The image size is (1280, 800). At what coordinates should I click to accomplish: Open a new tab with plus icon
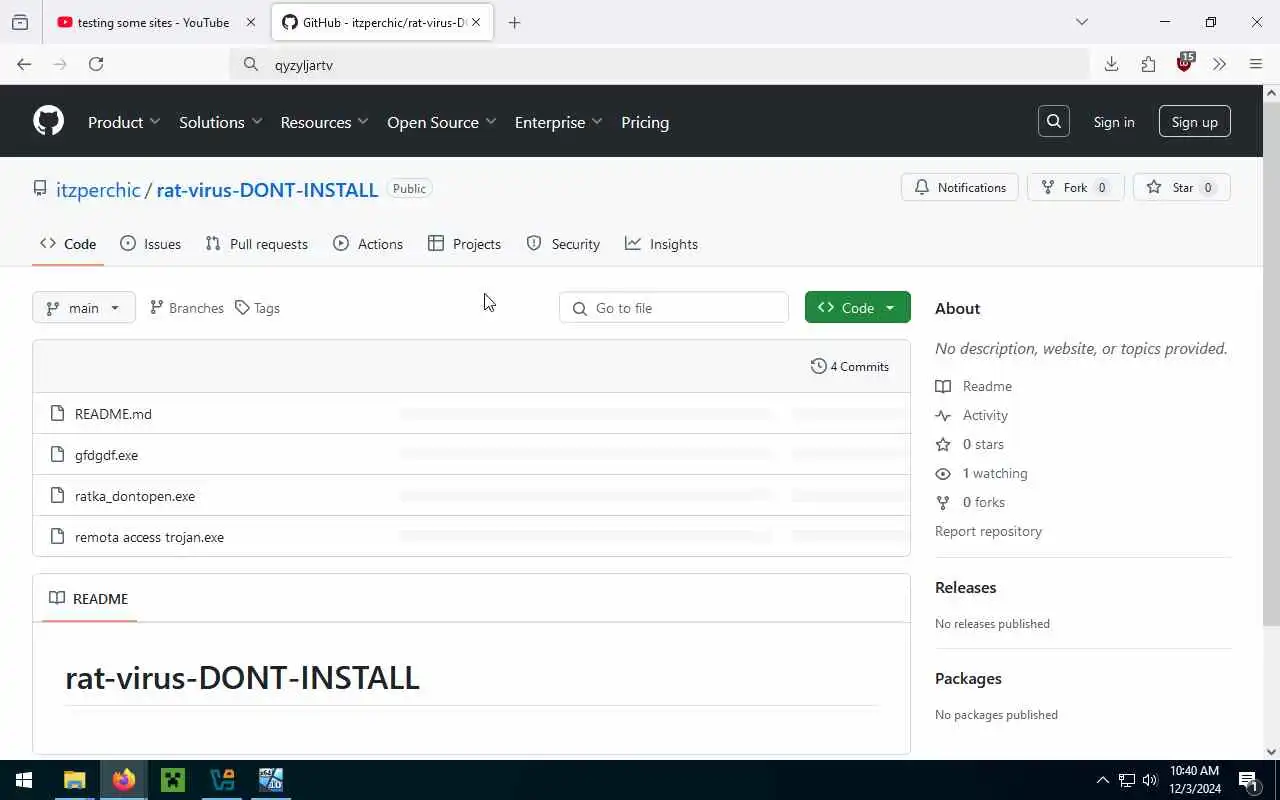514,22
